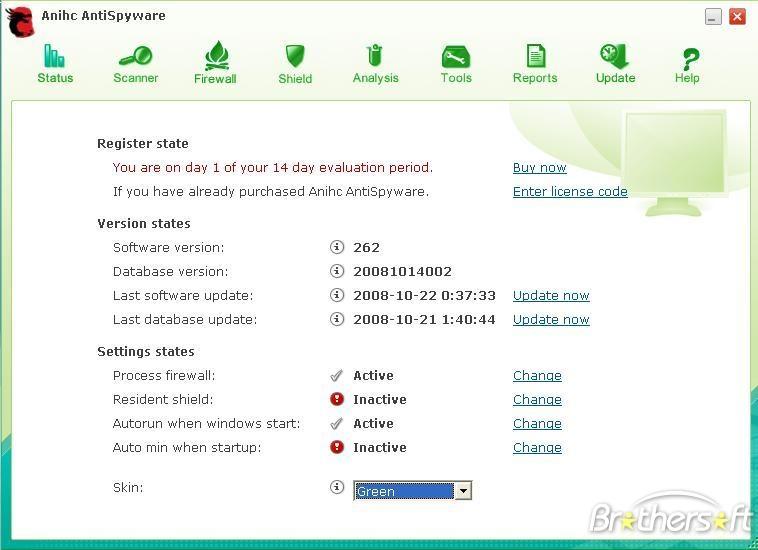Open the Reports document icon
758x550 pixels.
click(536, 56)
